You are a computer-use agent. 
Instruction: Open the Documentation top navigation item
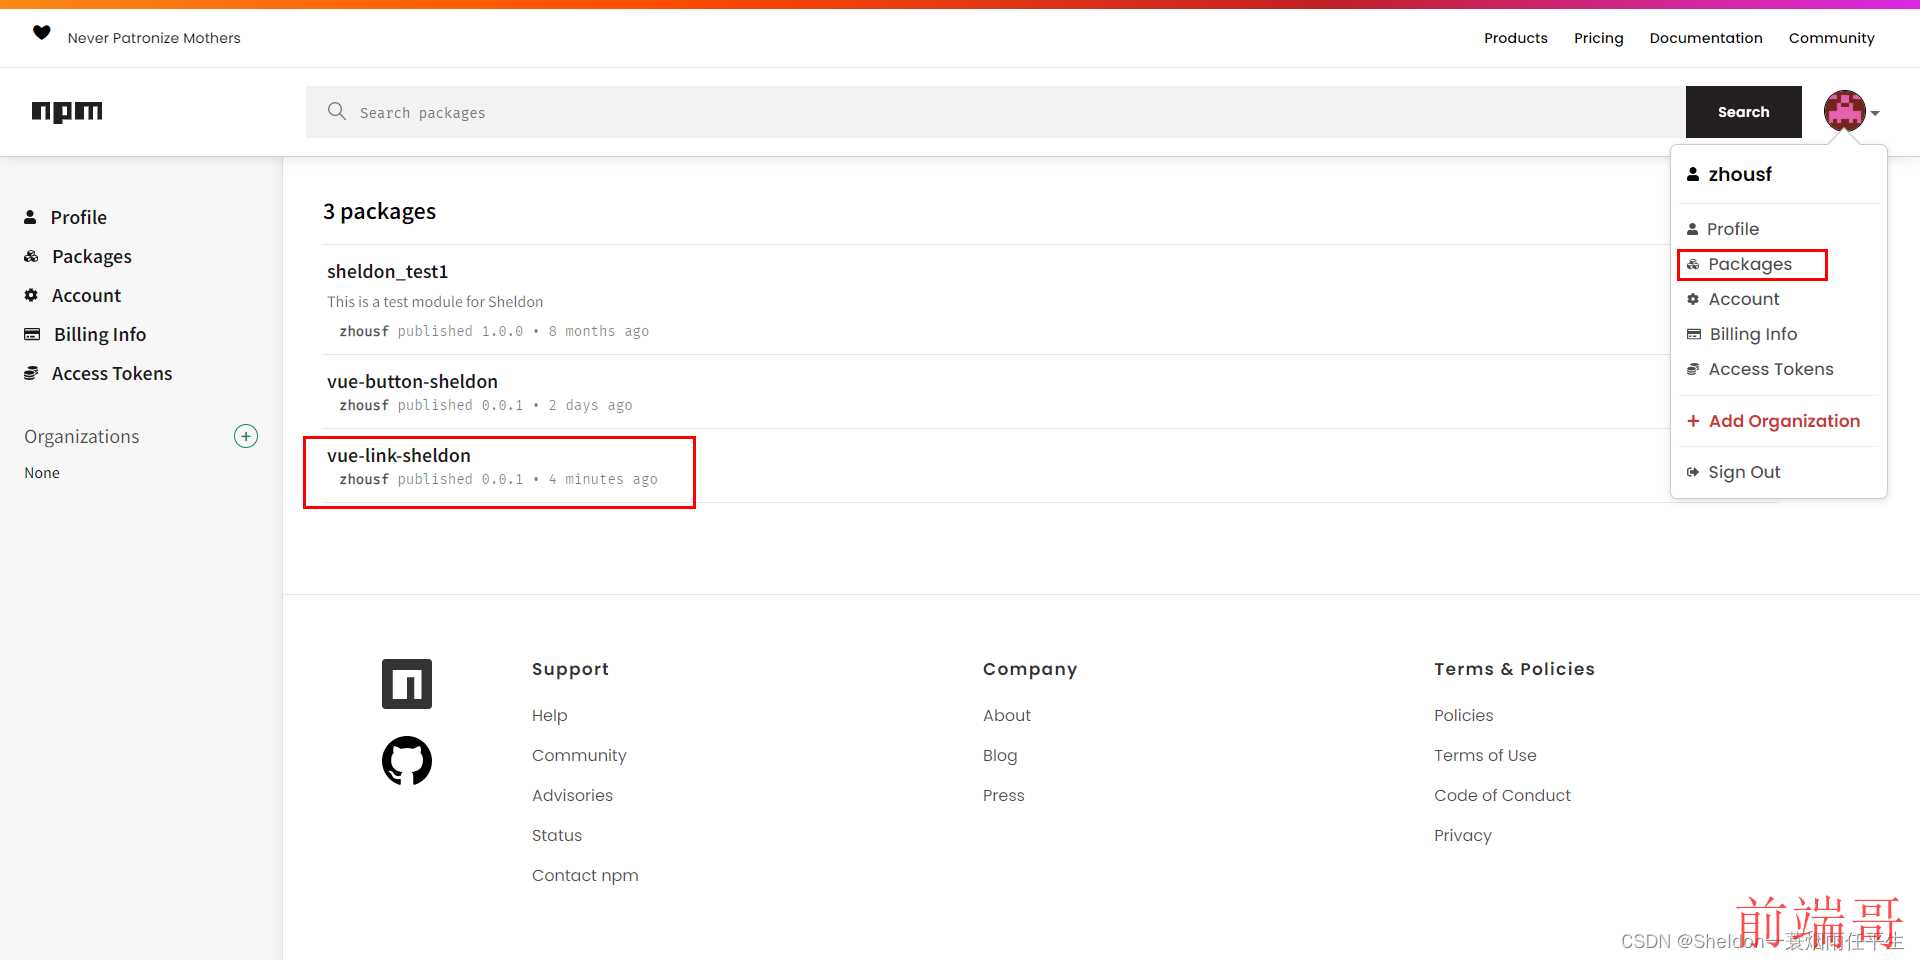(1706, 38)
